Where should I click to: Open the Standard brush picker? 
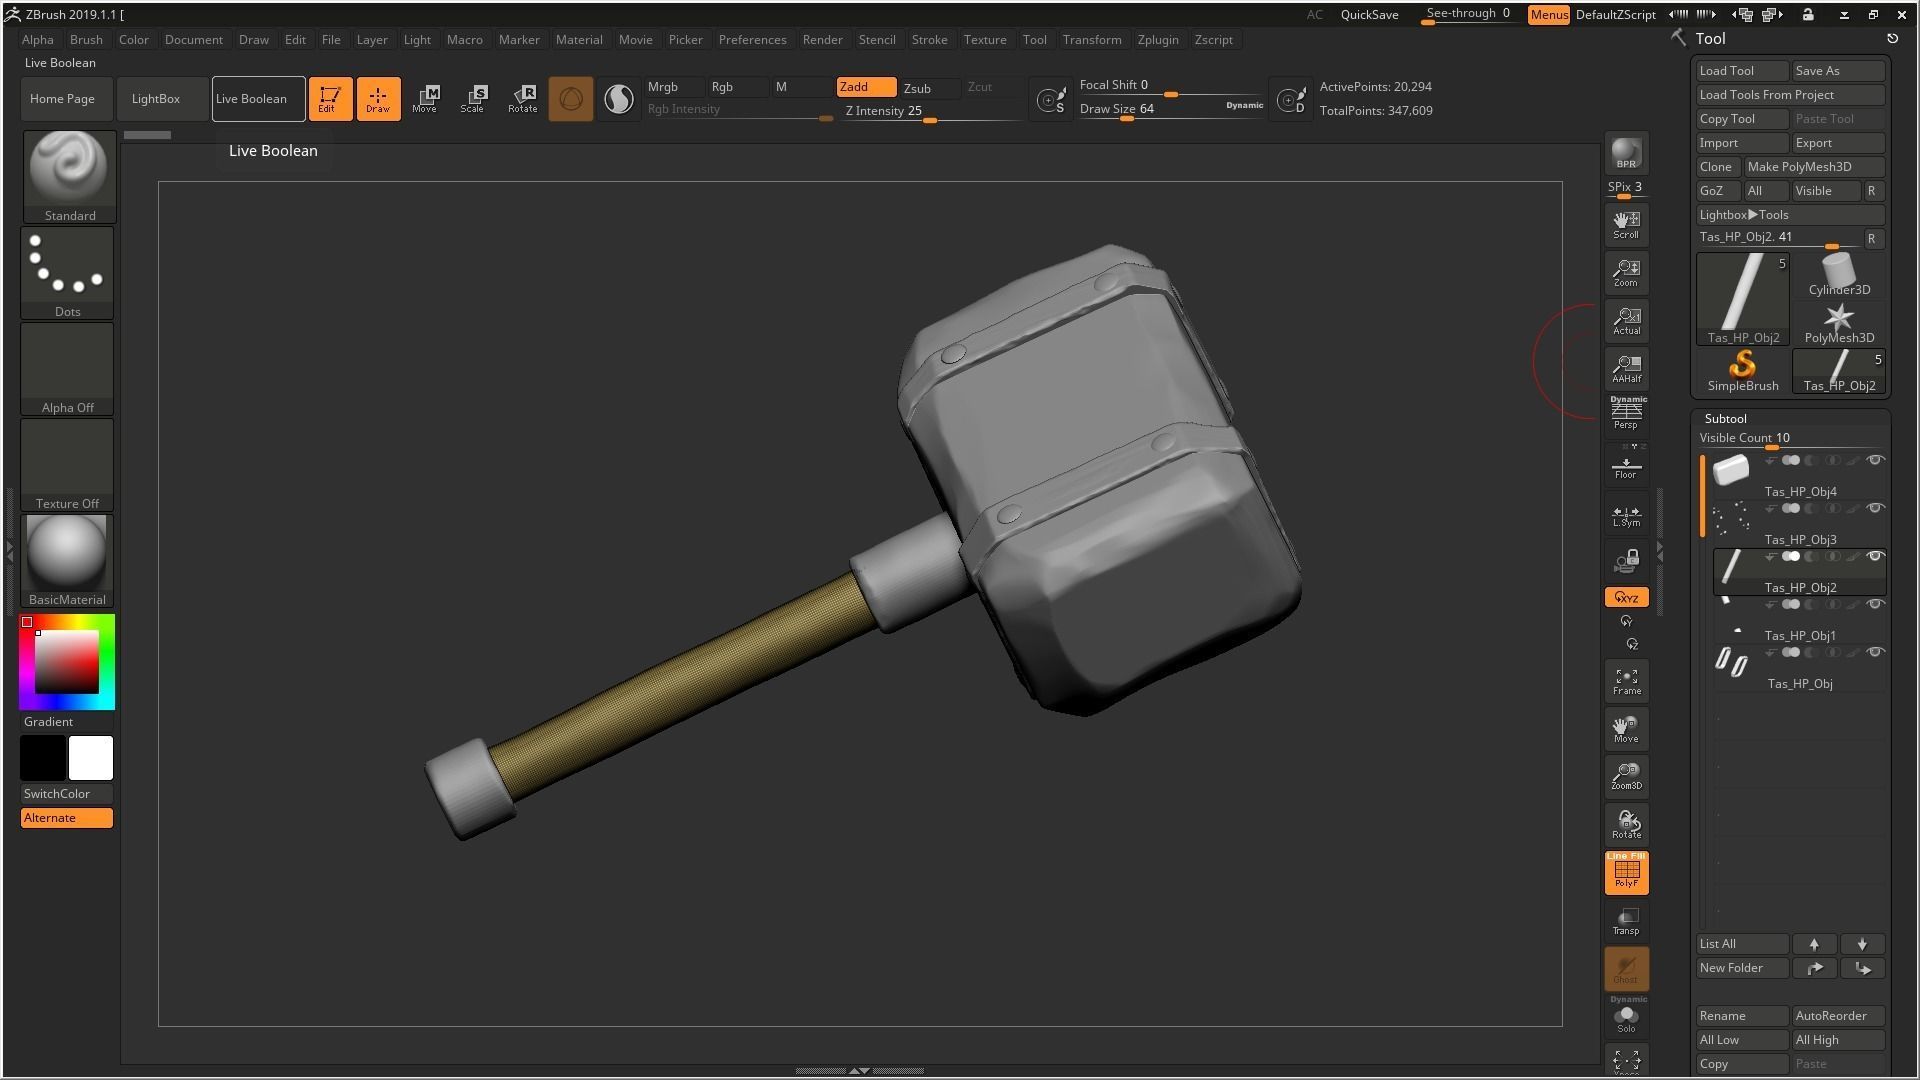click(x=69, y=176)
